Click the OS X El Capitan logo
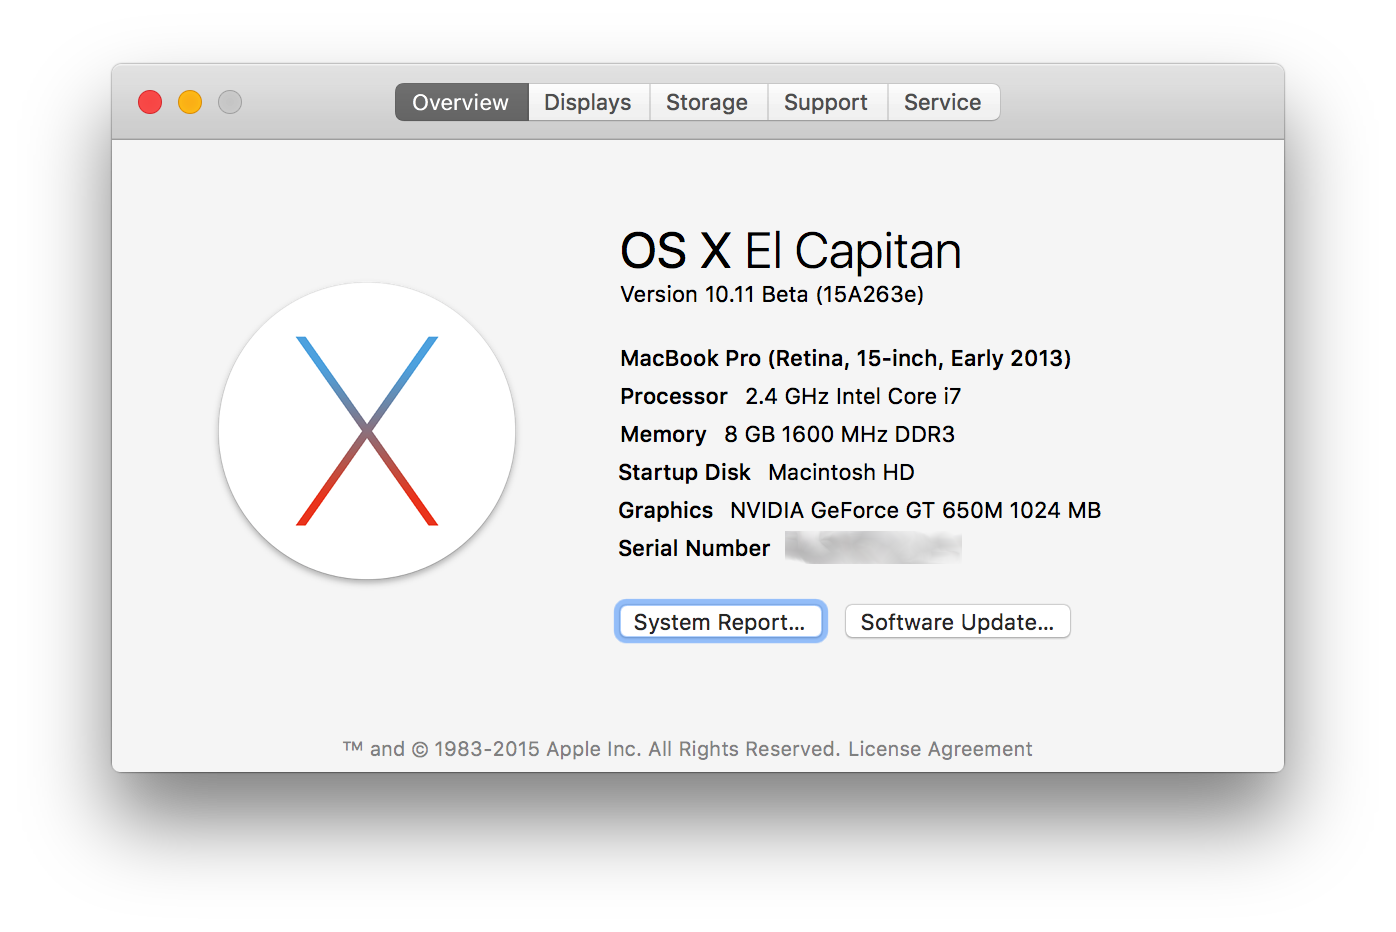 pos(367,431)
